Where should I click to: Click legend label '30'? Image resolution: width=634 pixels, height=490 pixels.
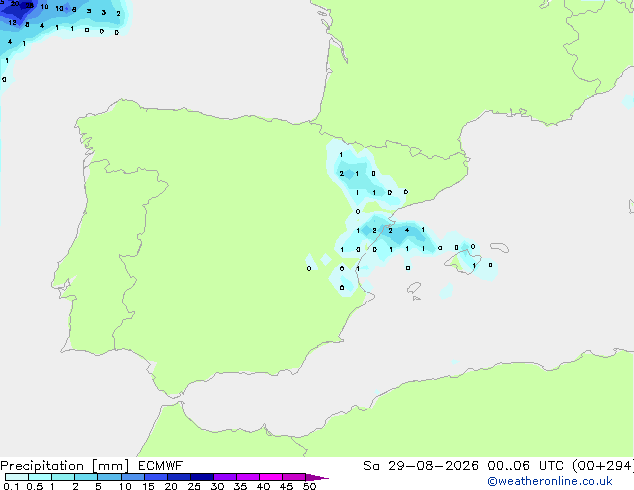pos(217,486)
